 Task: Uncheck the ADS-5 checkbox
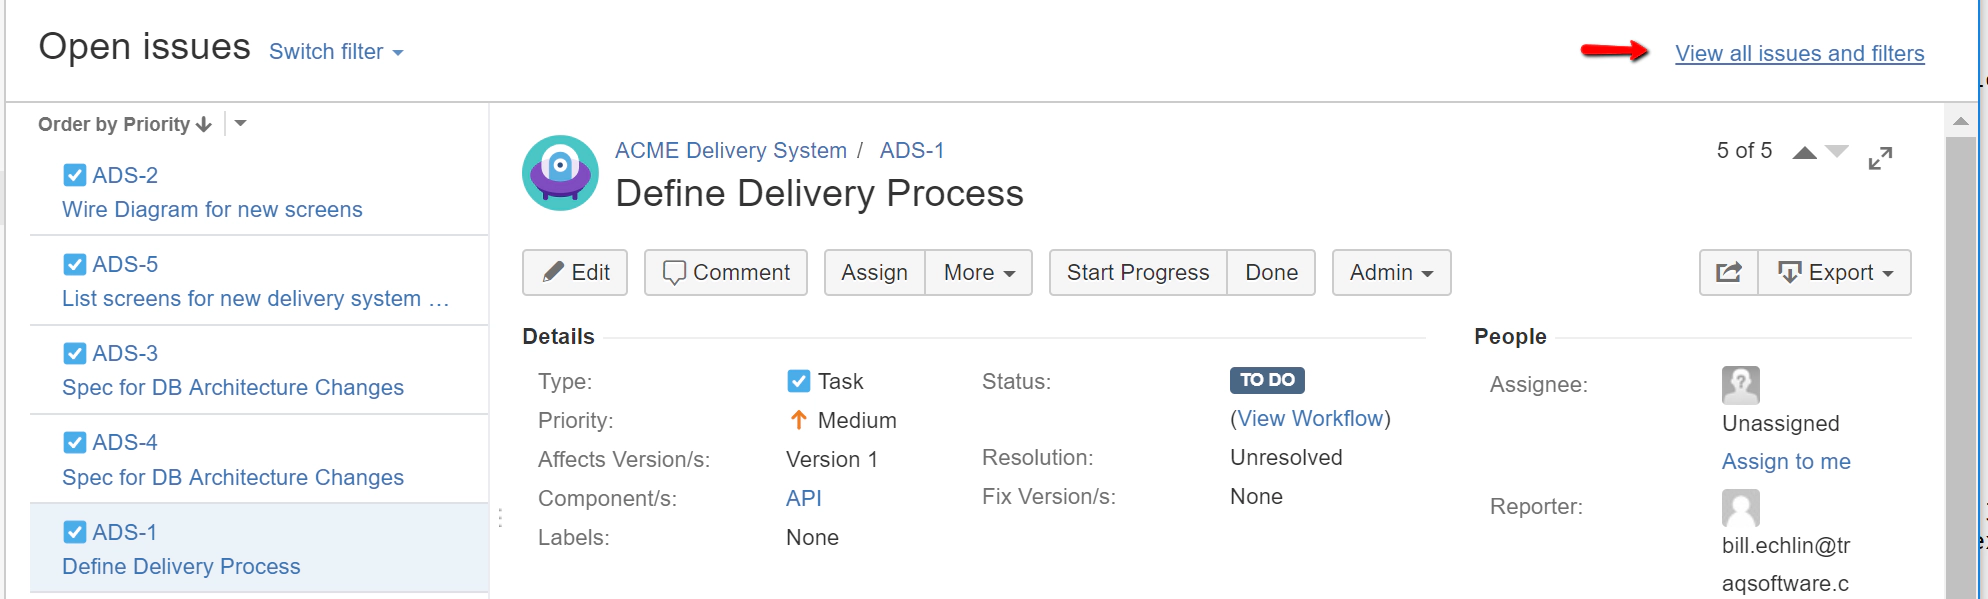pos(75,264)
